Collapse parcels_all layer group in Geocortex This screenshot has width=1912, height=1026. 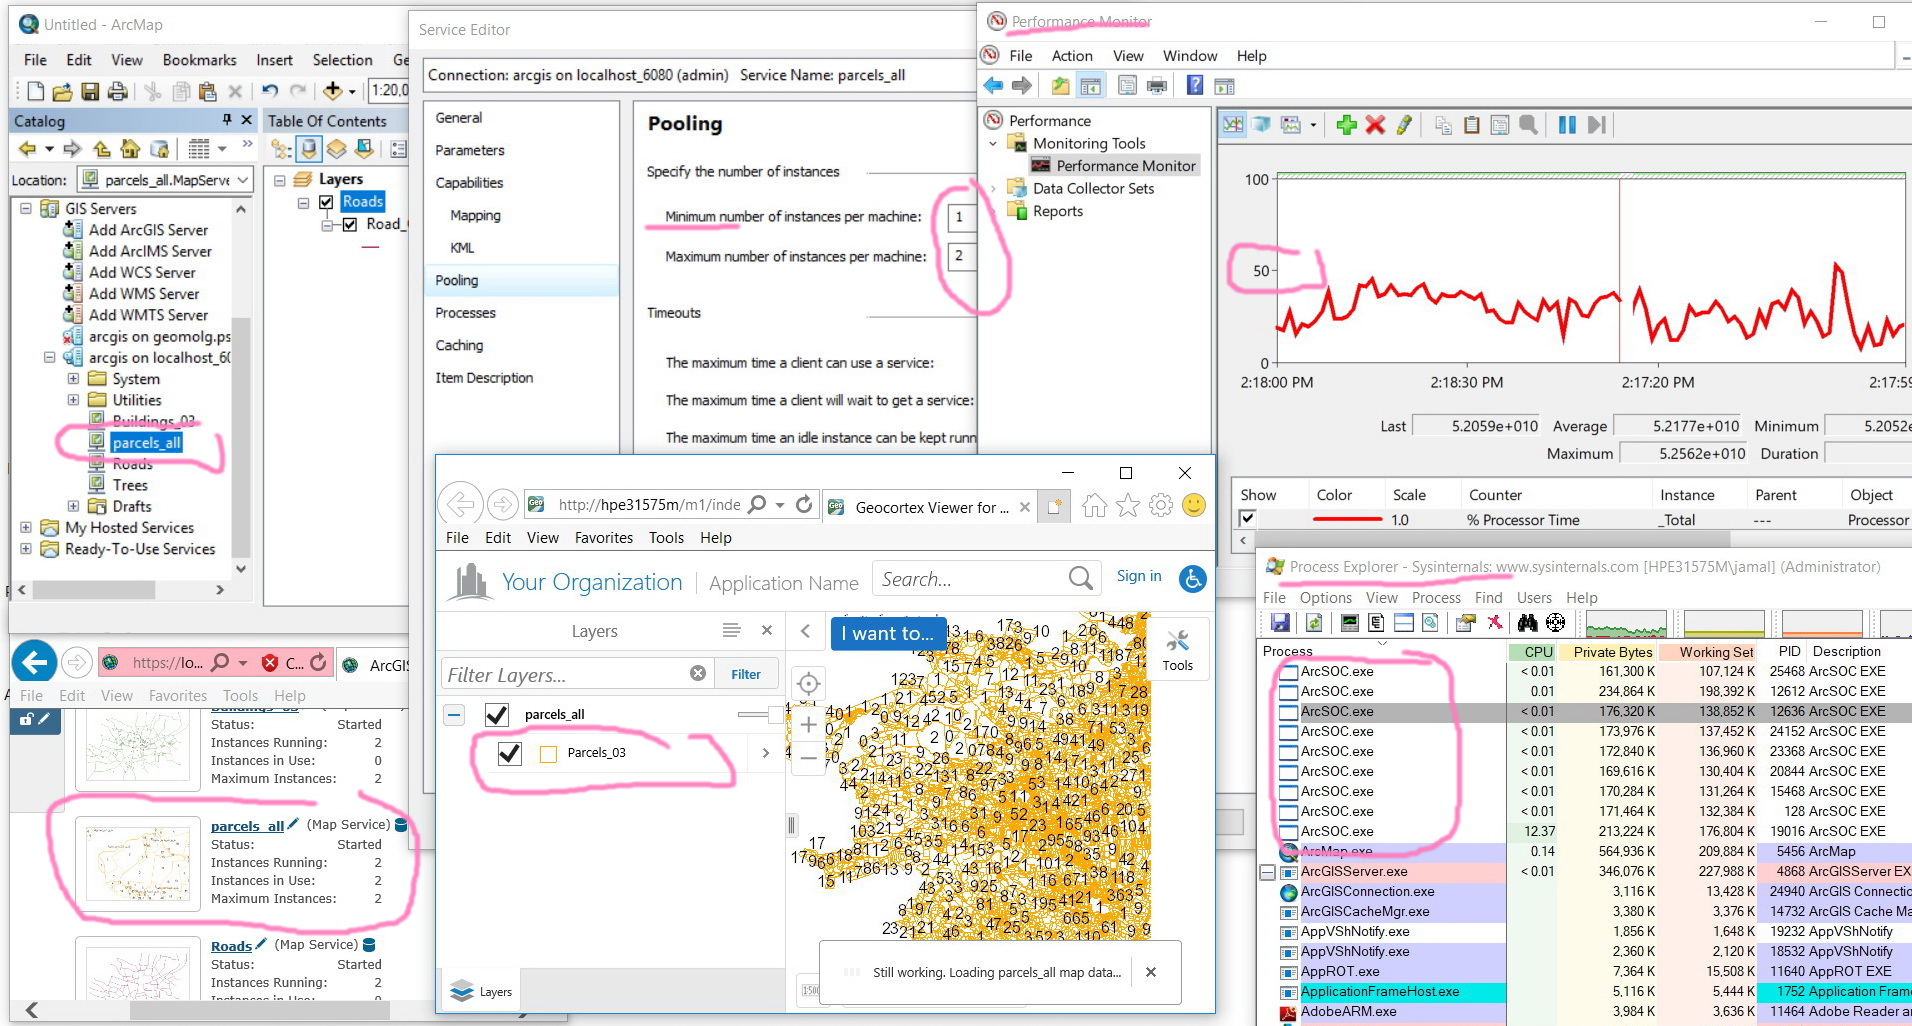(x=454, y=714)
